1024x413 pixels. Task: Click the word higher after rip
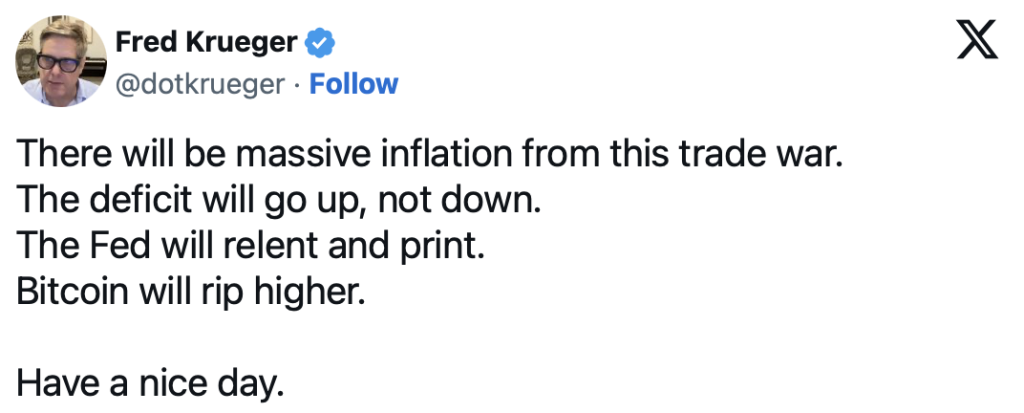pyautogui.click(x=309, y=293)
